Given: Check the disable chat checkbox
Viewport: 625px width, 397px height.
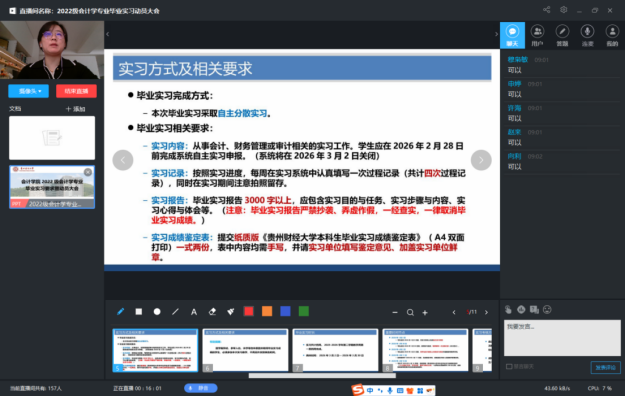Looking at the screenshot, I should pyautogui.click(x=509, y=366).
